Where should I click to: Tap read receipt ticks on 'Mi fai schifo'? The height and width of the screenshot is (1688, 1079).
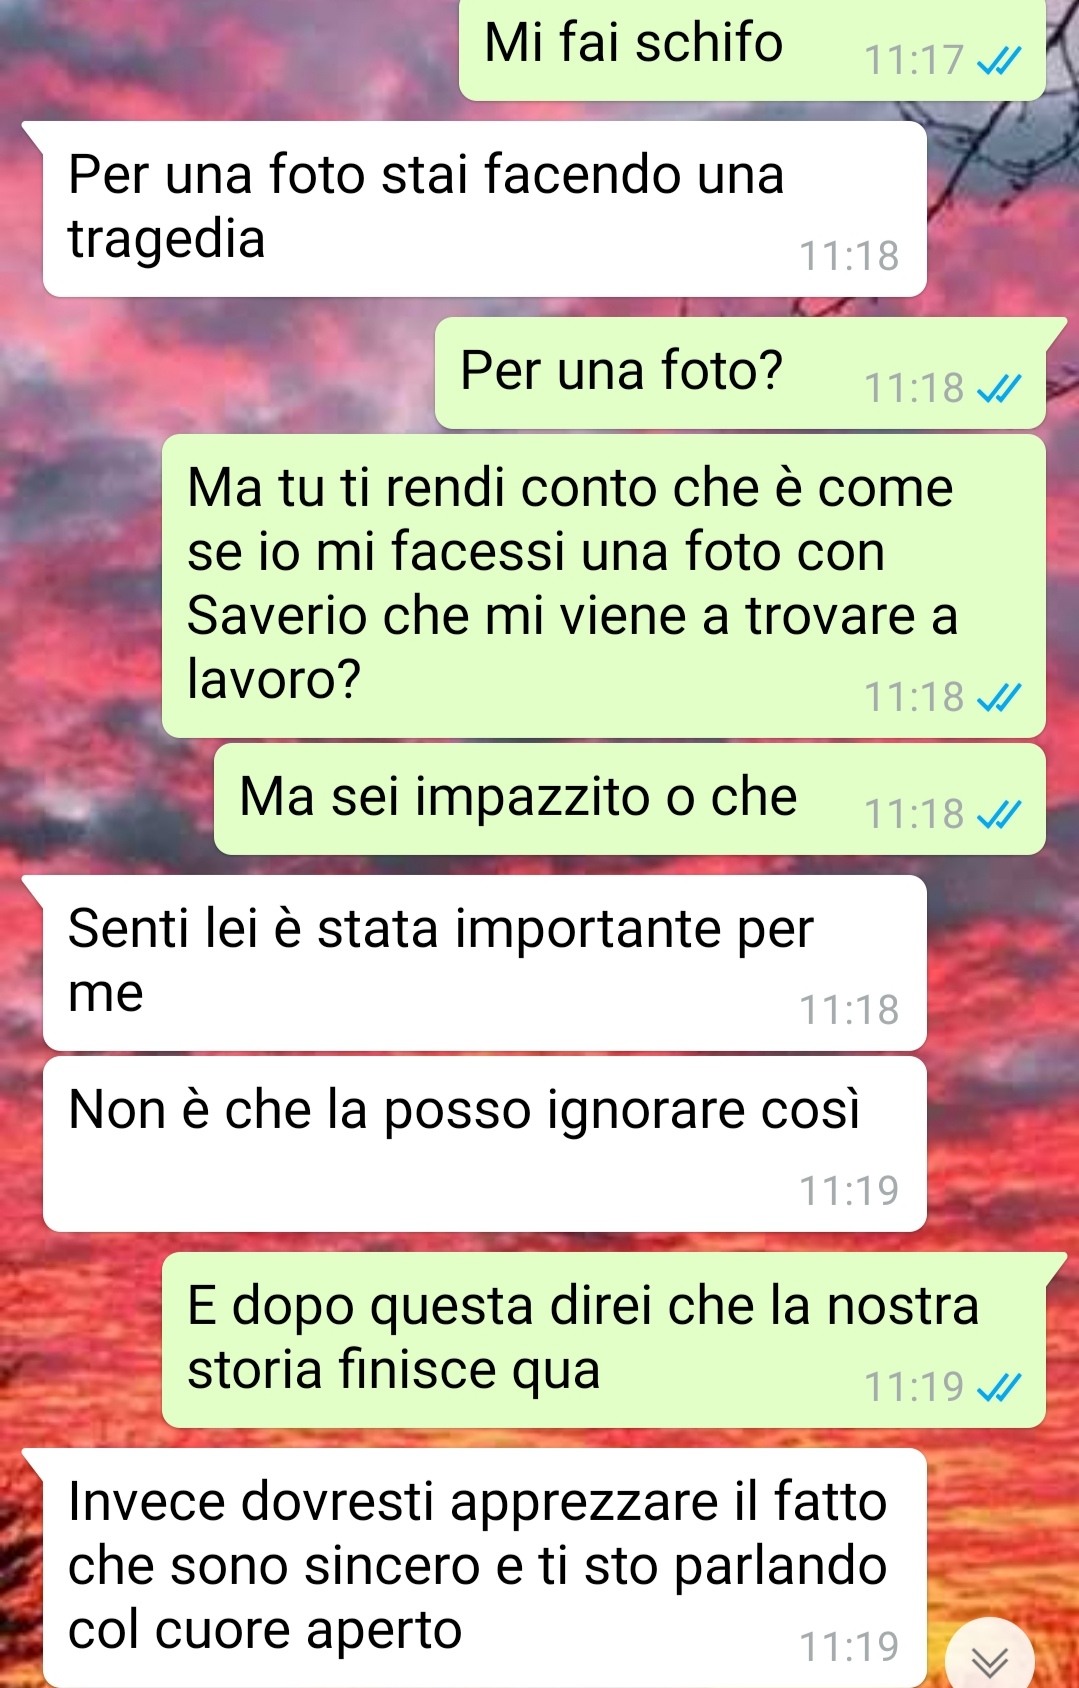tap(999, 62)
